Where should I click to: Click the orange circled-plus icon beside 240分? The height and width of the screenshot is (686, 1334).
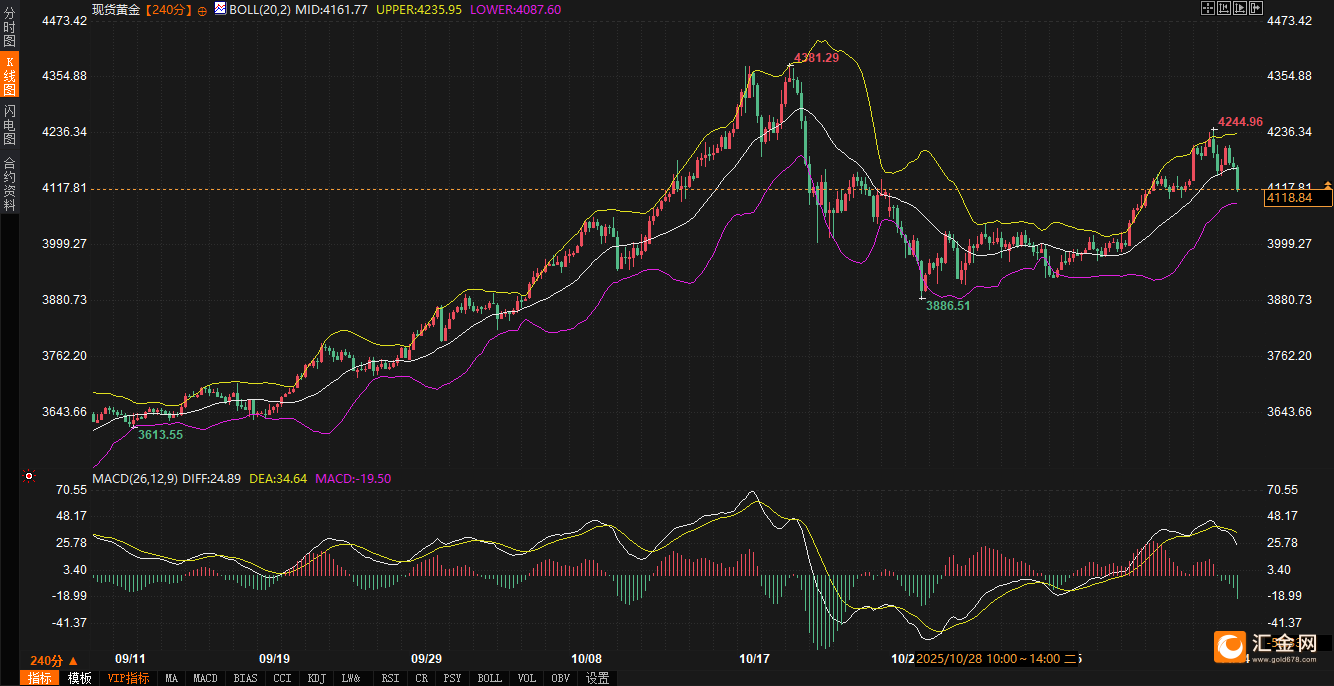pyautogui.click(x=202, y=9)
